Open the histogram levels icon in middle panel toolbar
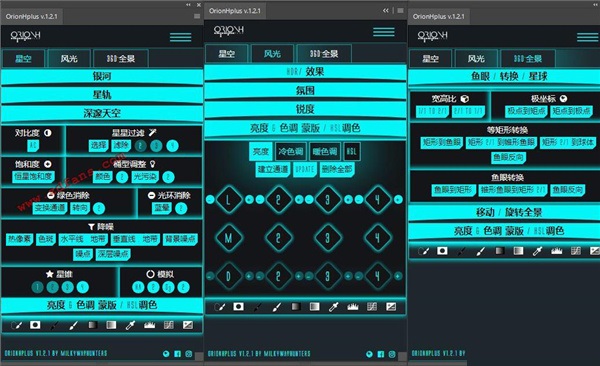 pos(353,307)
